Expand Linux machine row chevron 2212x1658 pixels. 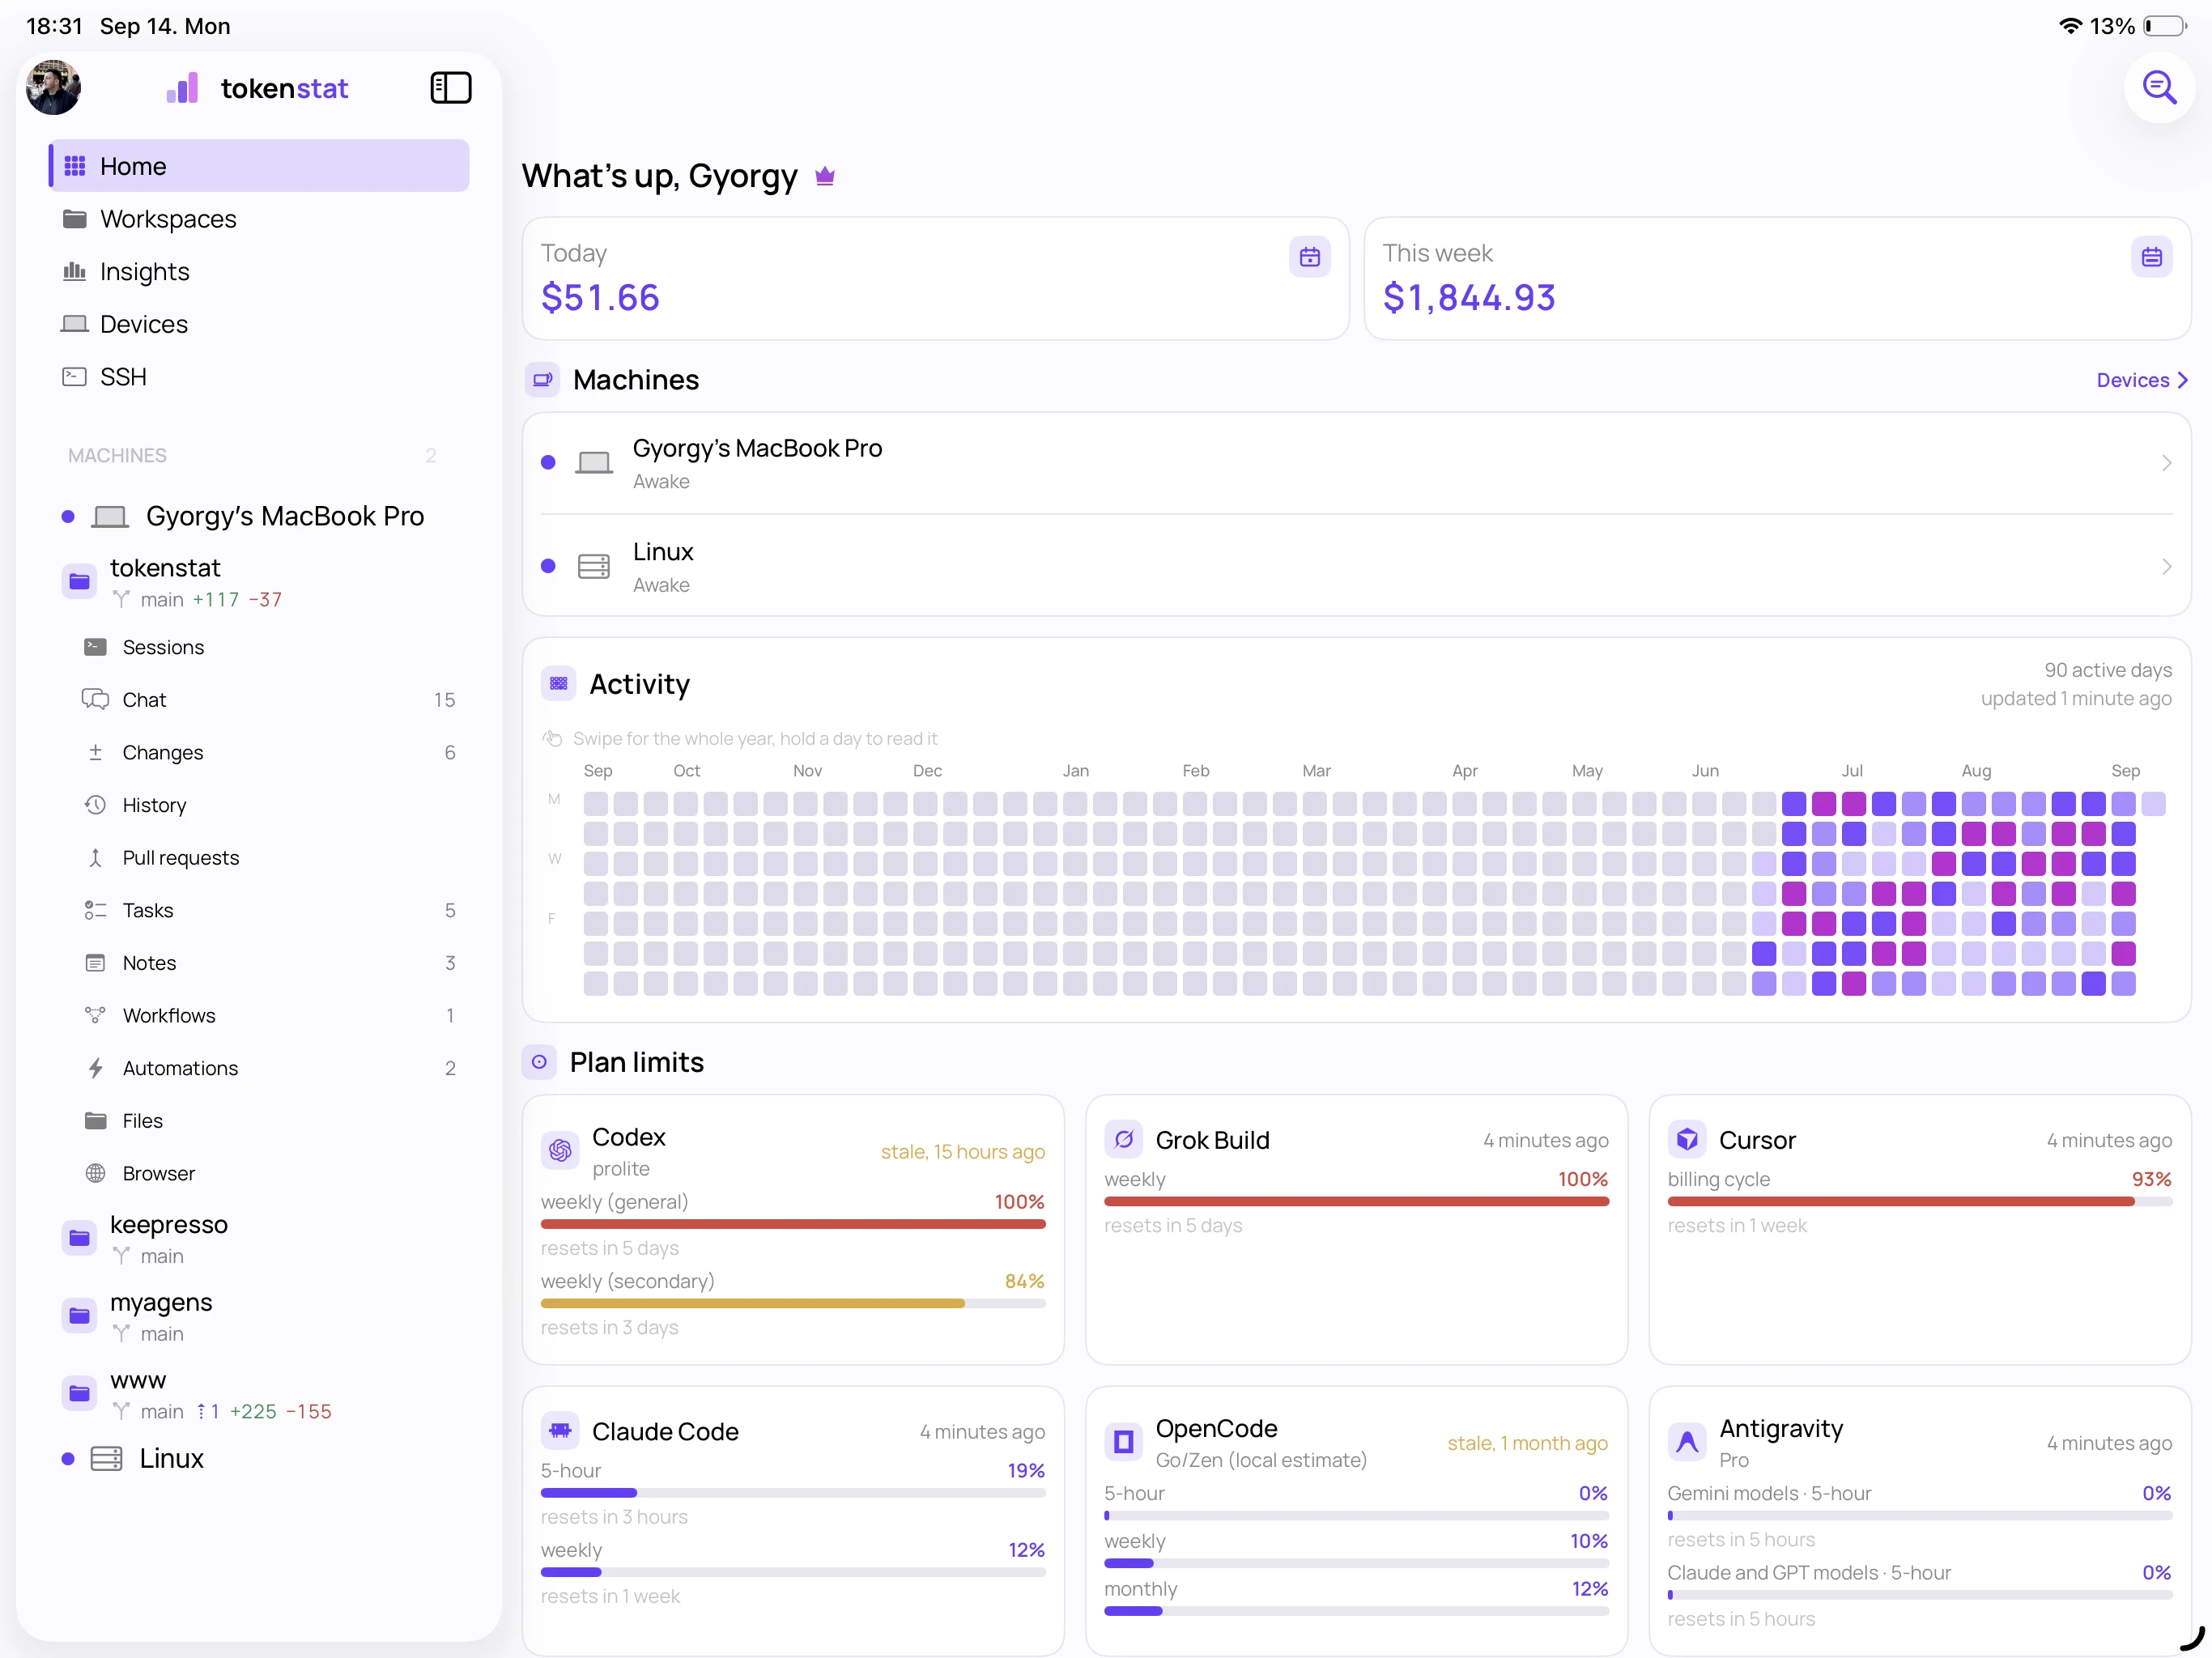coord(2166,567)
